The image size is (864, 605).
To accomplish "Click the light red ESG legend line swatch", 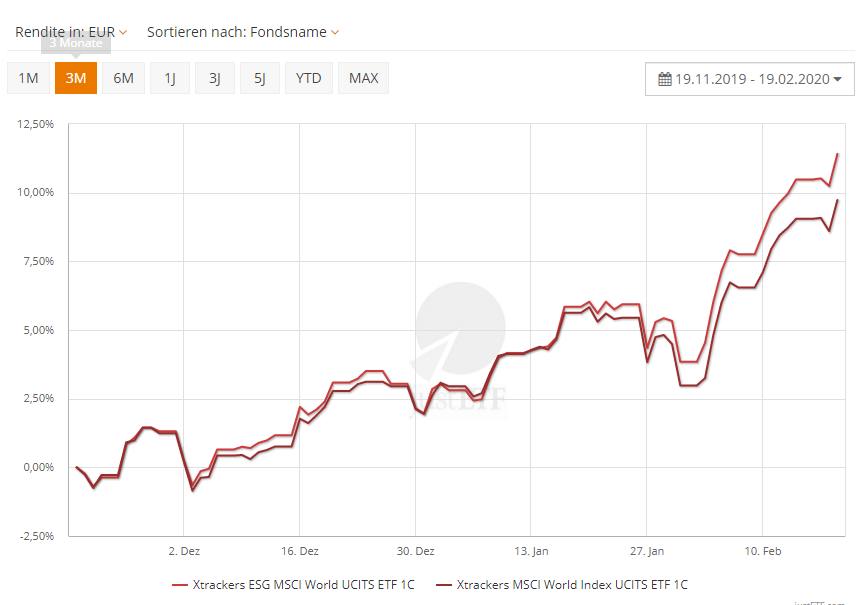I will tap(180, 585).
